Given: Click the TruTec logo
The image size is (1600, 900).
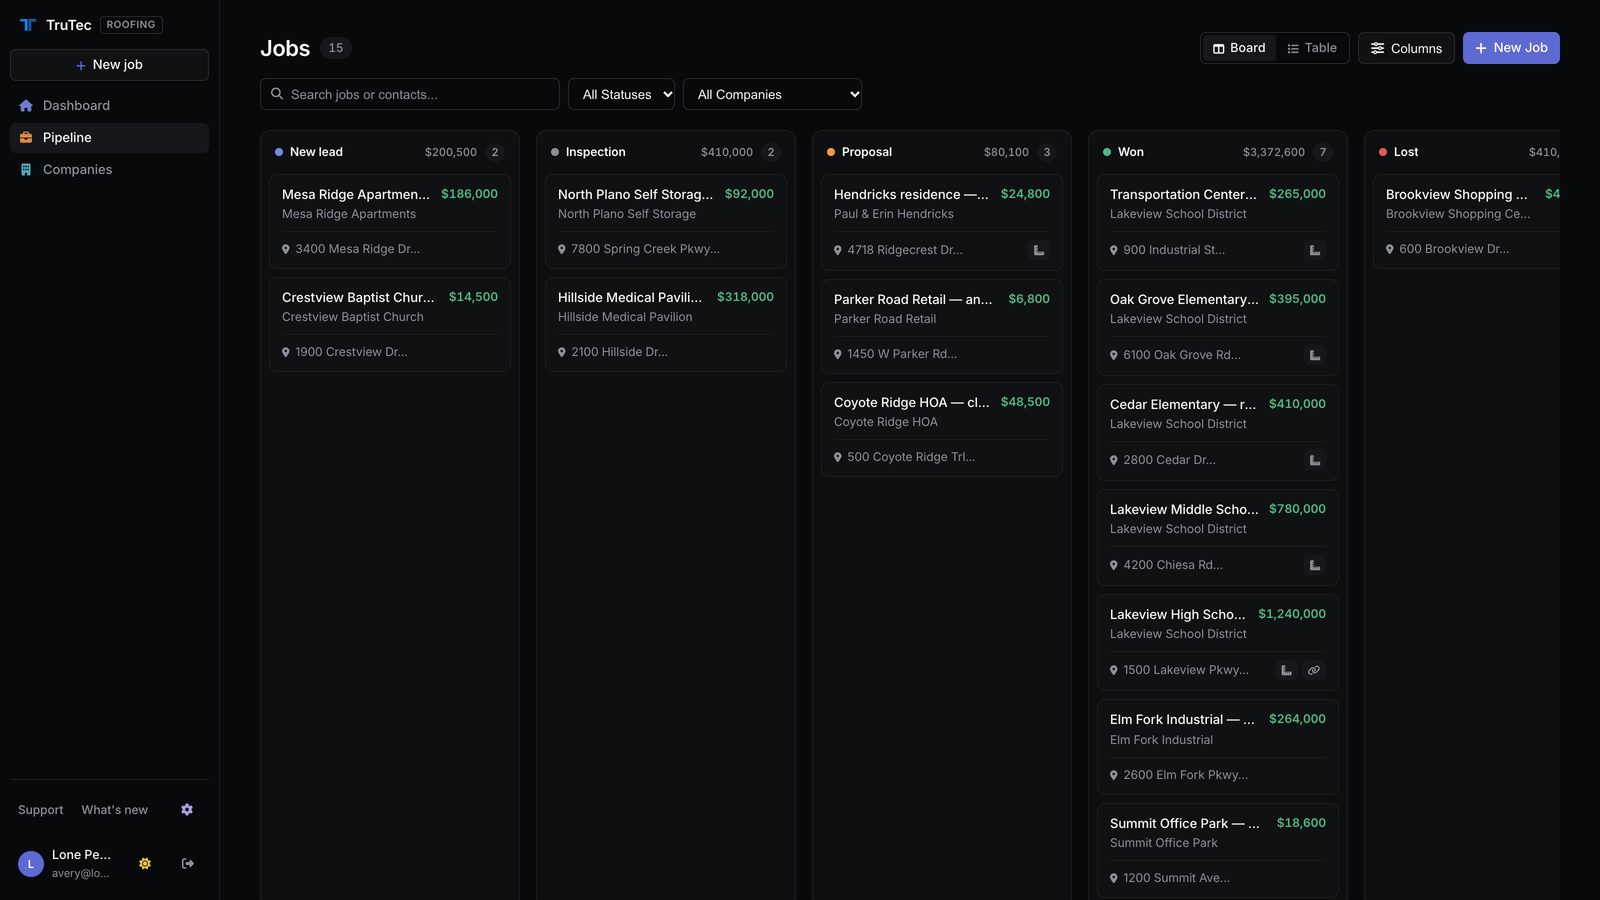Looking at the screenshot, I should pos(28,25).
